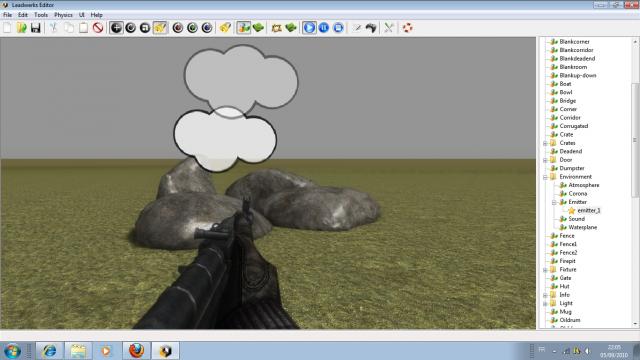Screen dimensions: 640x360
Task: Click the volume icon in system tray
Action: (x=587, y=351)
